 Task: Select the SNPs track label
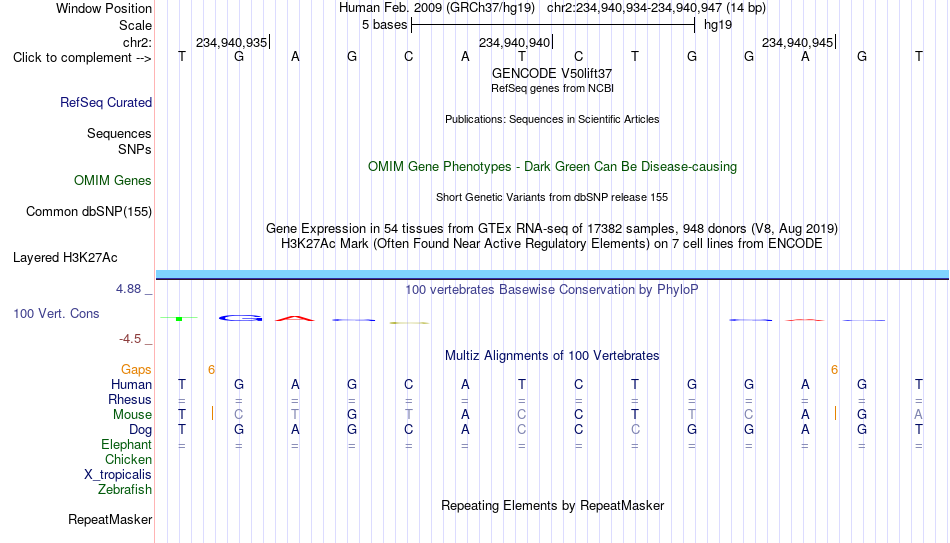click(135, 149)
